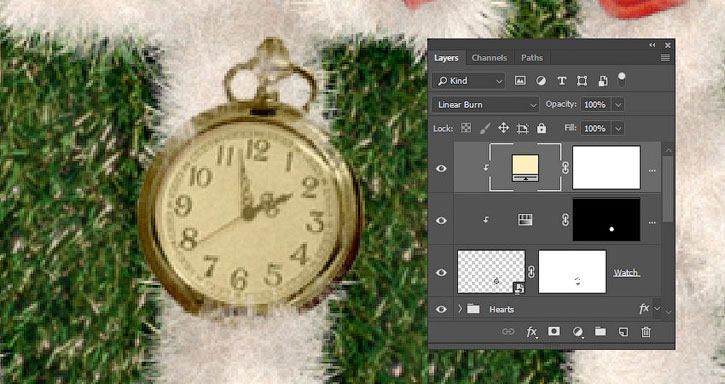Switch to the Paths tab
This screenshot has width=725, height=384.
pos(532,58)
